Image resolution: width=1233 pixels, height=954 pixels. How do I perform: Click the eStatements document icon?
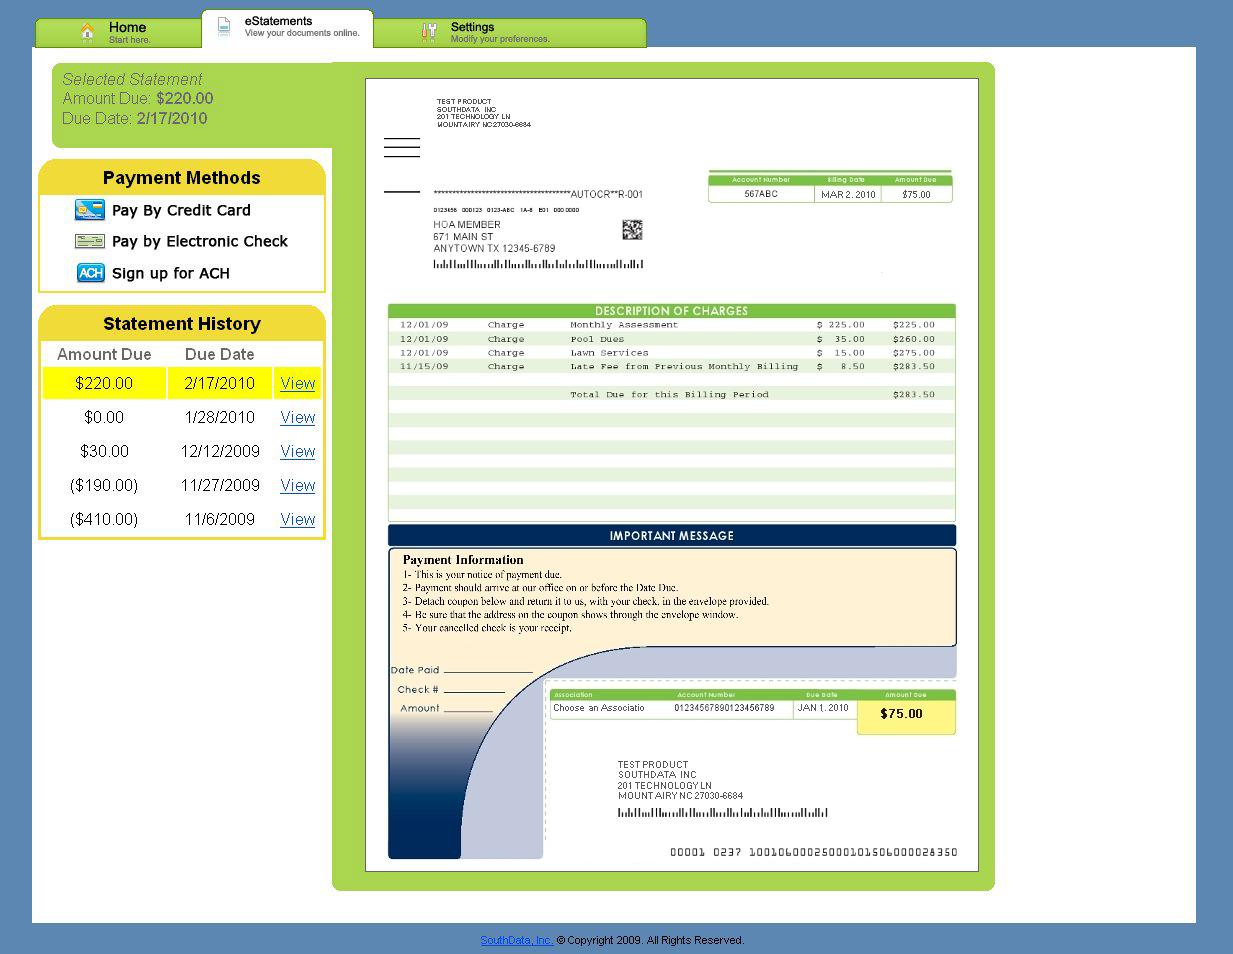(224, 27)
